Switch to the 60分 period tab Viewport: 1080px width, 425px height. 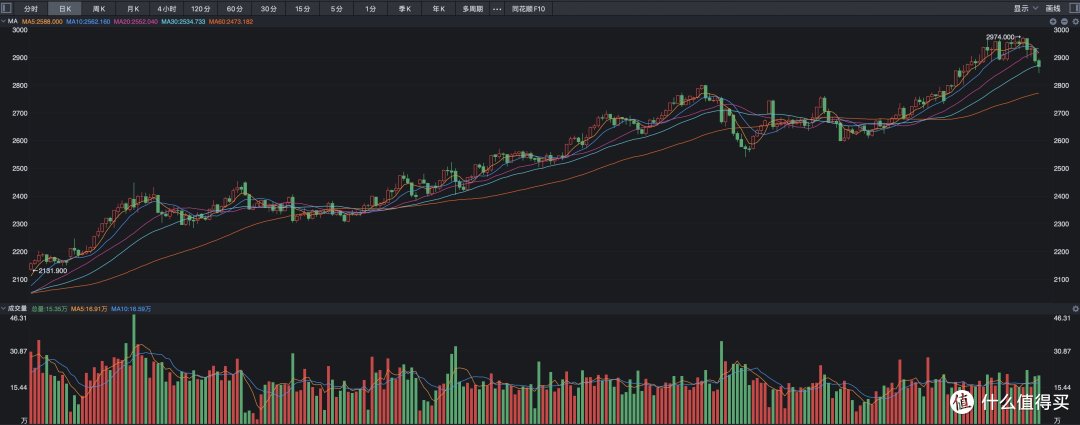pos(235,9)
